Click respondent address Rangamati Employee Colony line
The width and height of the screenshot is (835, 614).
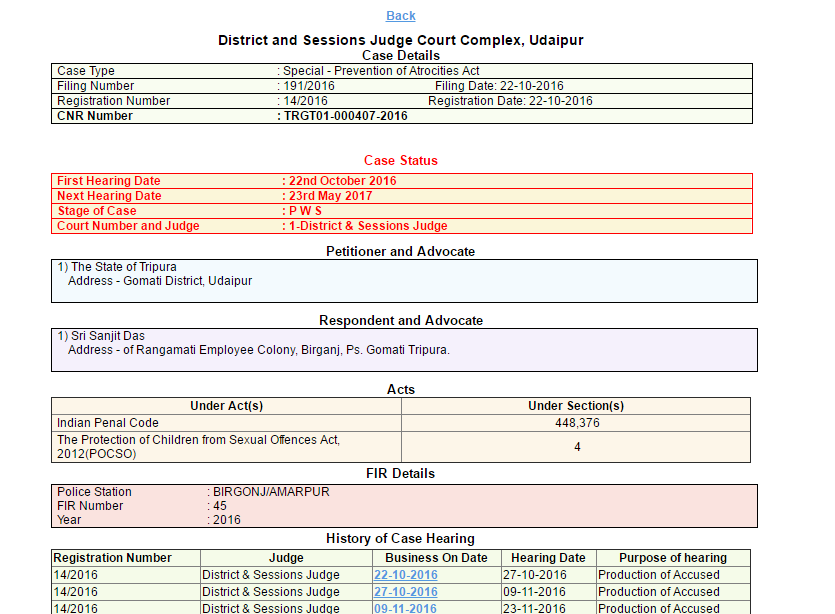[259, 350]
